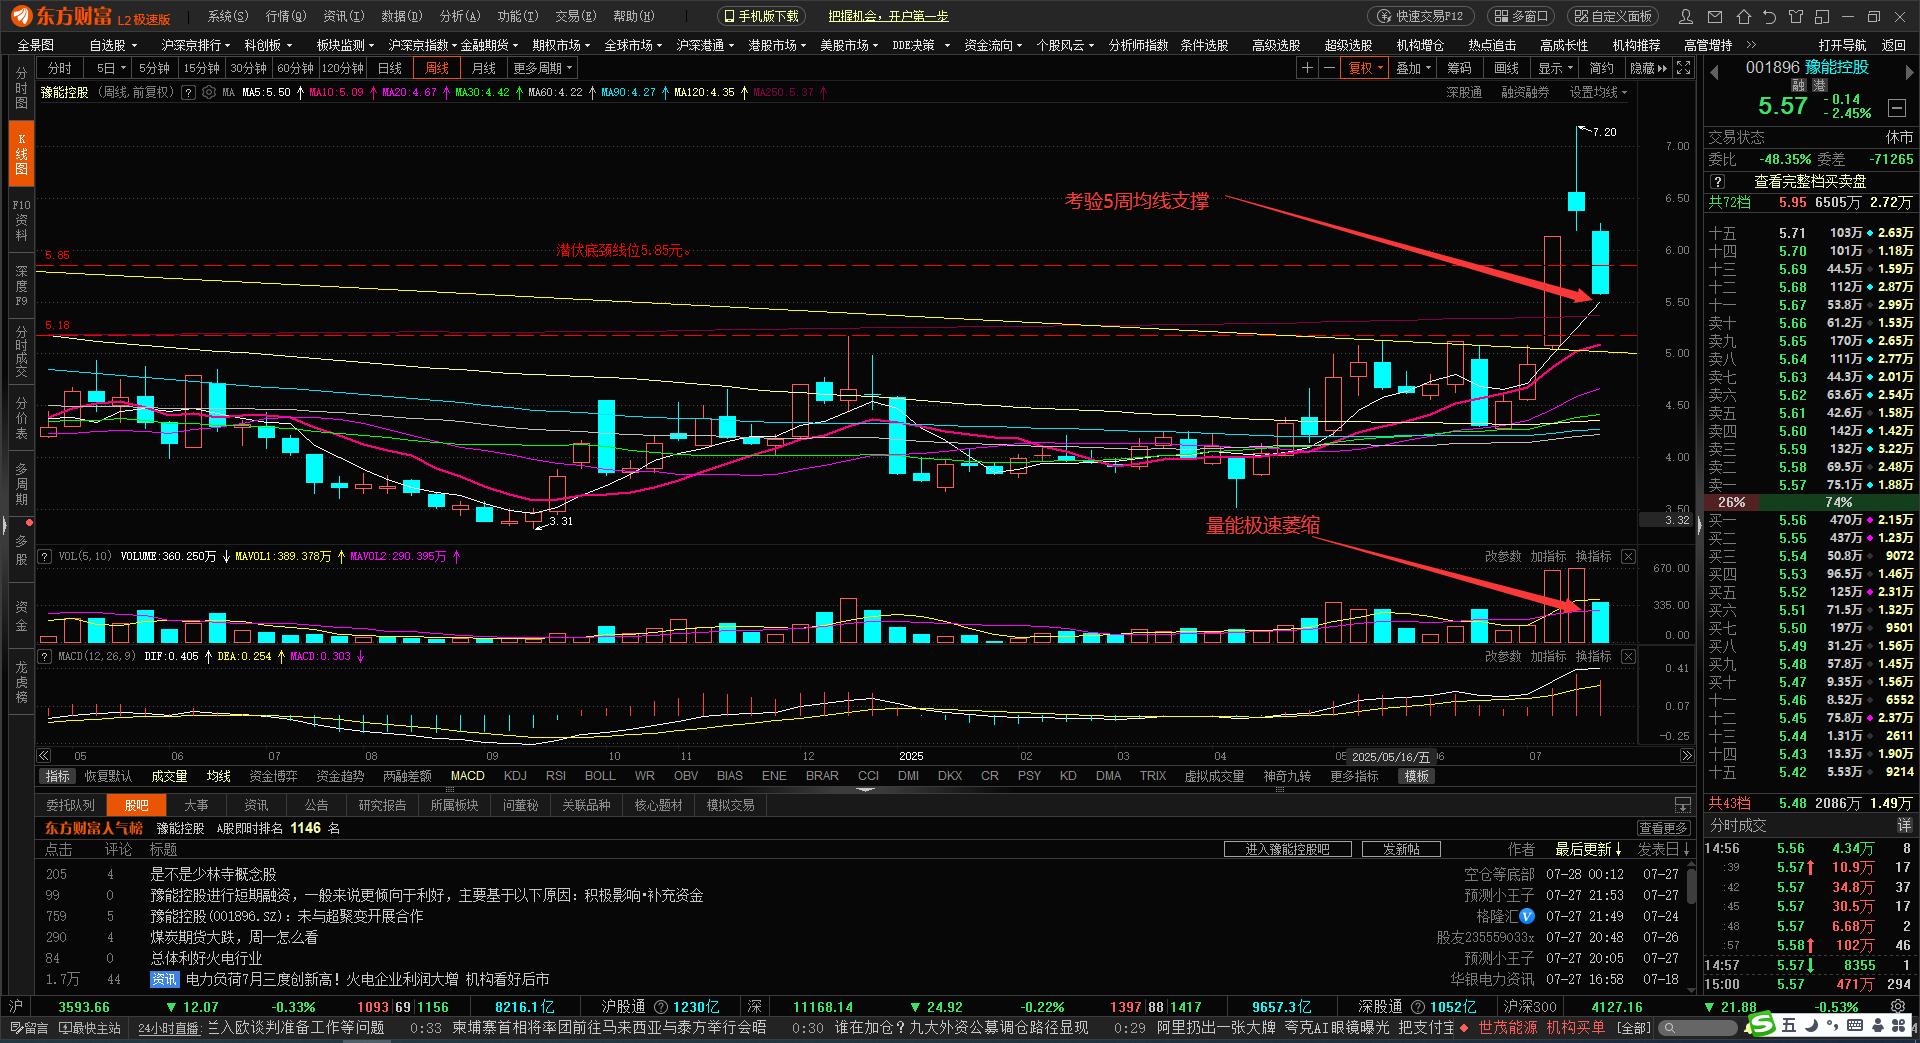Close the VOL indicator panel
Image resolution: width=1920 pixels, height=1043 pixels.
pyautogui.click(x=1628, y=556)
